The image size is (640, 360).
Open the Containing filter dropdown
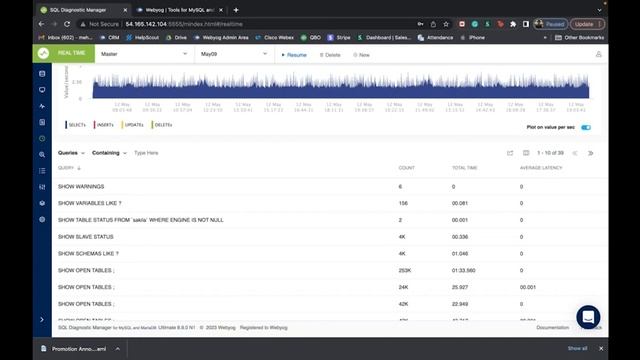[x=109, y=153]
